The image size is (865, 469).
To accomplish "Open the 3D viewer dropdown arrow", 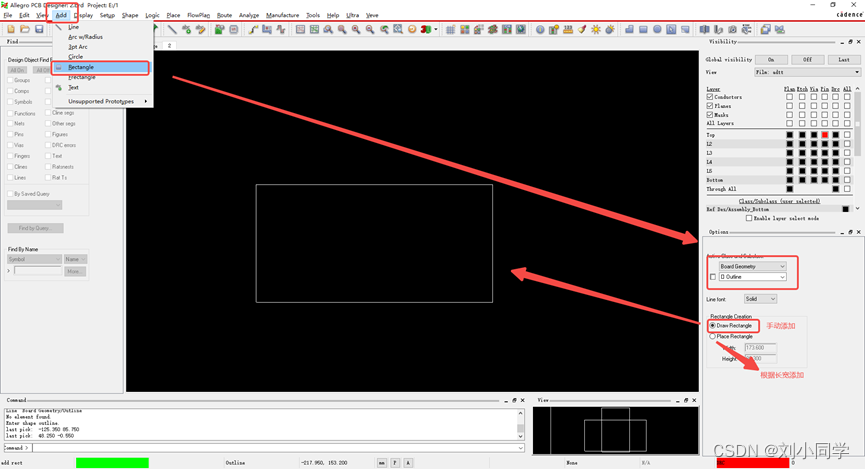I will click(x=436, y=29).
